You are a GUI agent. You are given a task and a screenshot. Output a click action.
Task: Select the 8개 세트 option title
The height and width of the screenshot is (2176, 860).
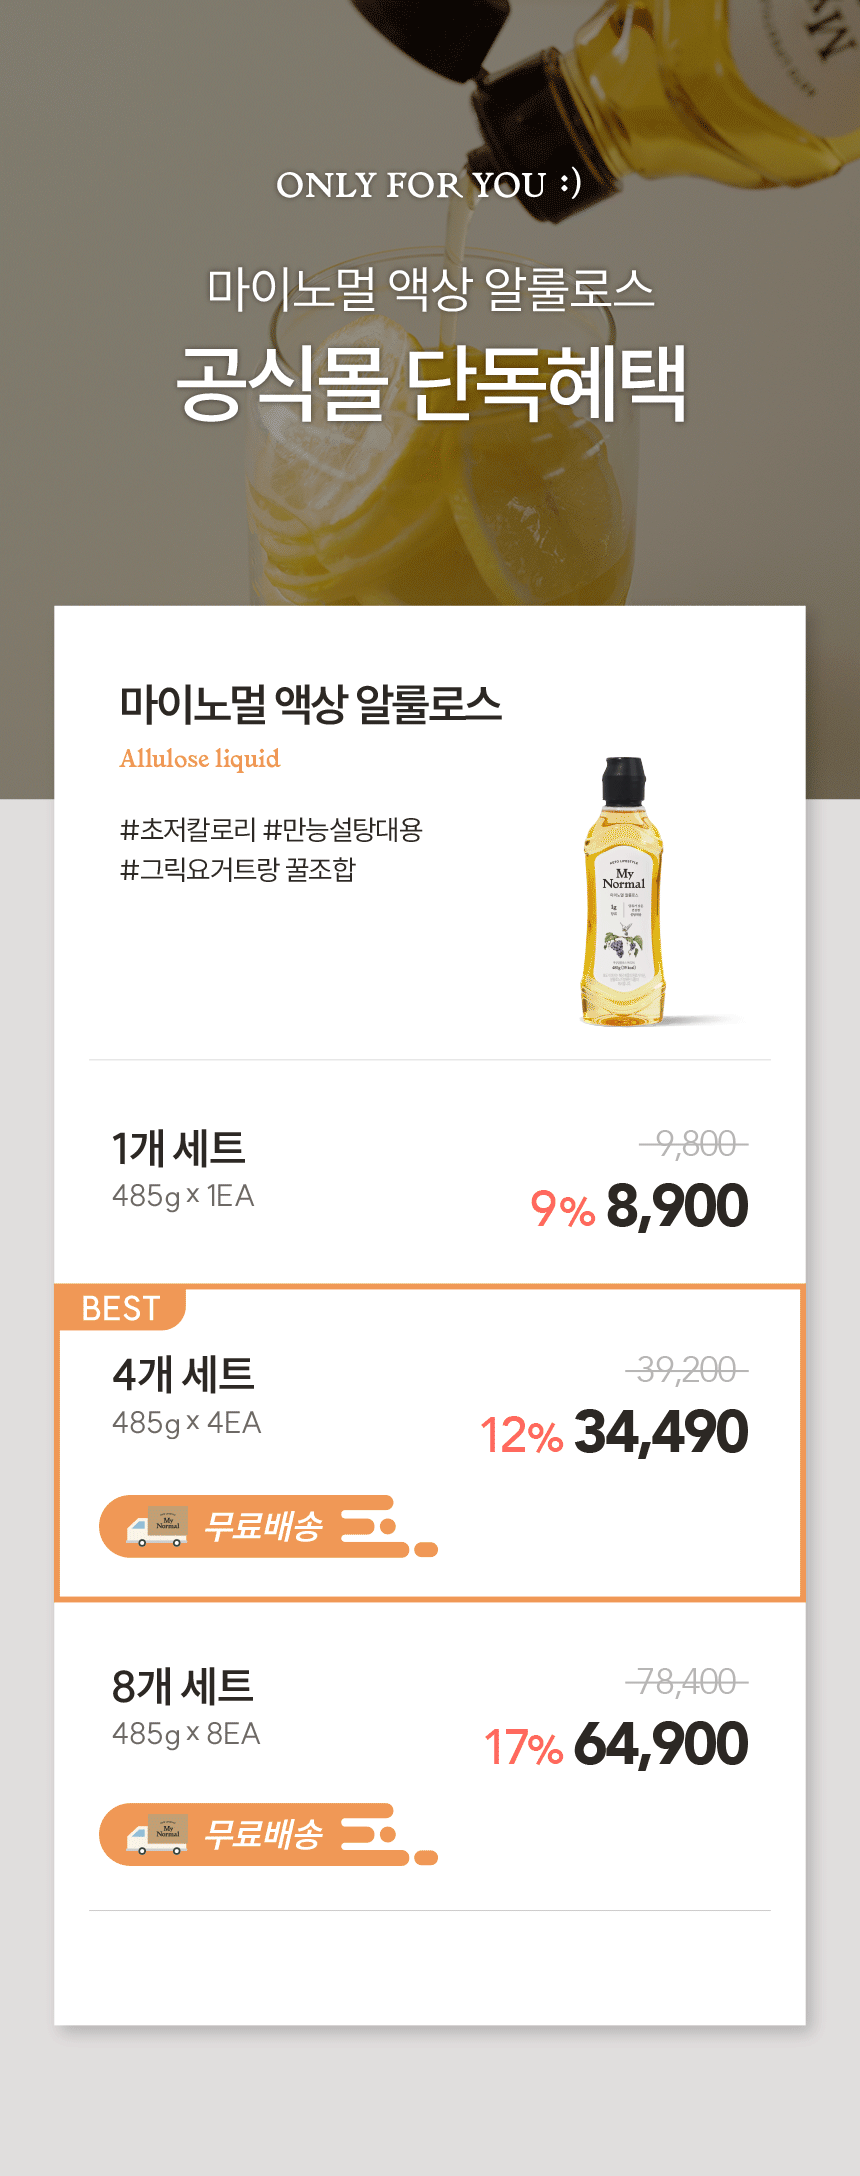coord(183,1686)
